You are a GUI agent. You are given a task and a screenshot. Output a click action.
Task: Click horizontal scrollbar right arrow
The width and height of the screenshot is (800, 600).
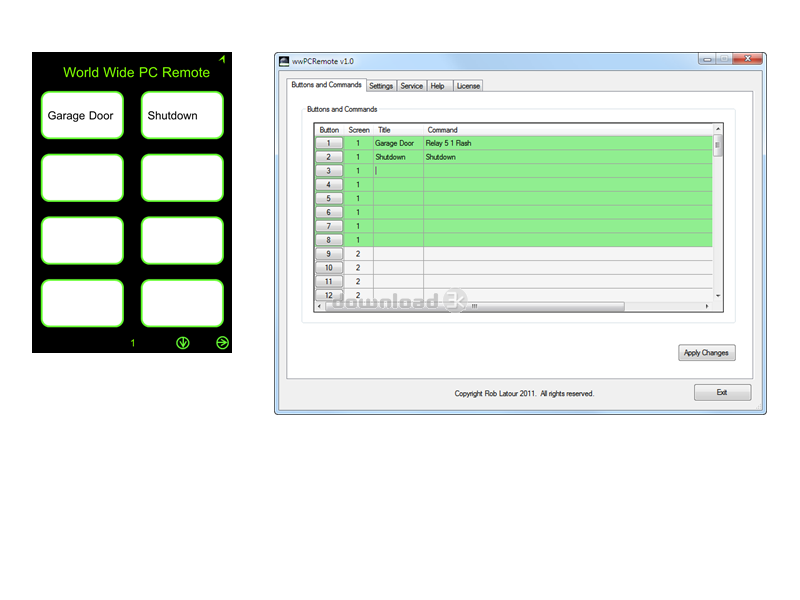[x=707, y=306]
